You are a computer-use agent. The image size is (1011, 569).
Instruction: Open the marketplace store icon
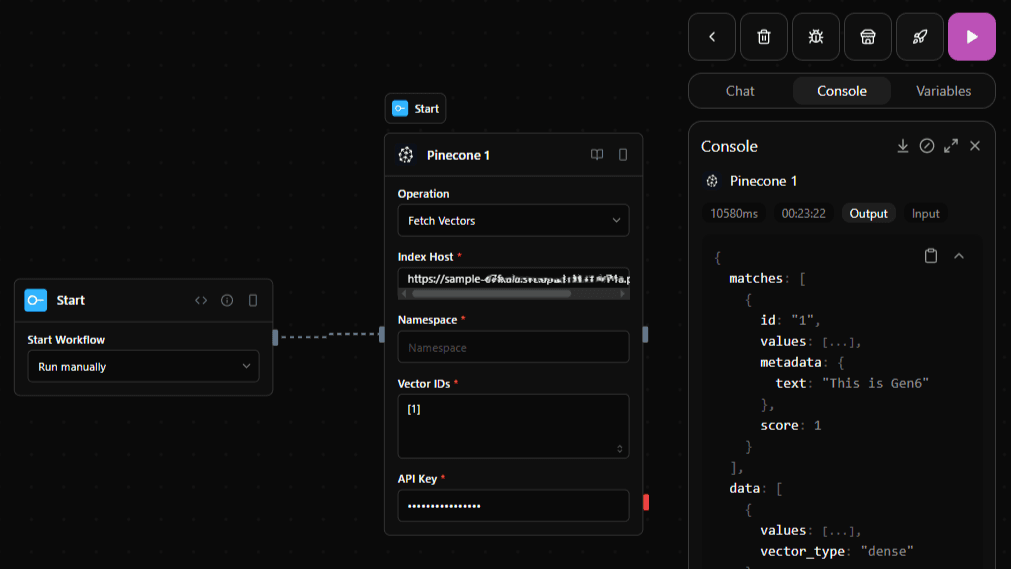pyautogui.click(x=868, y=37)
